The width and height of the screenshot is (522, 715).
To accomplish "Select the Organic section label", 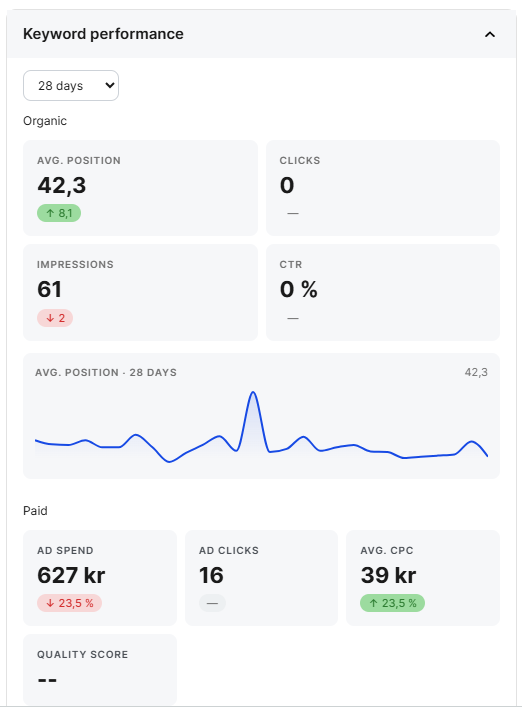I will point(45,121).
